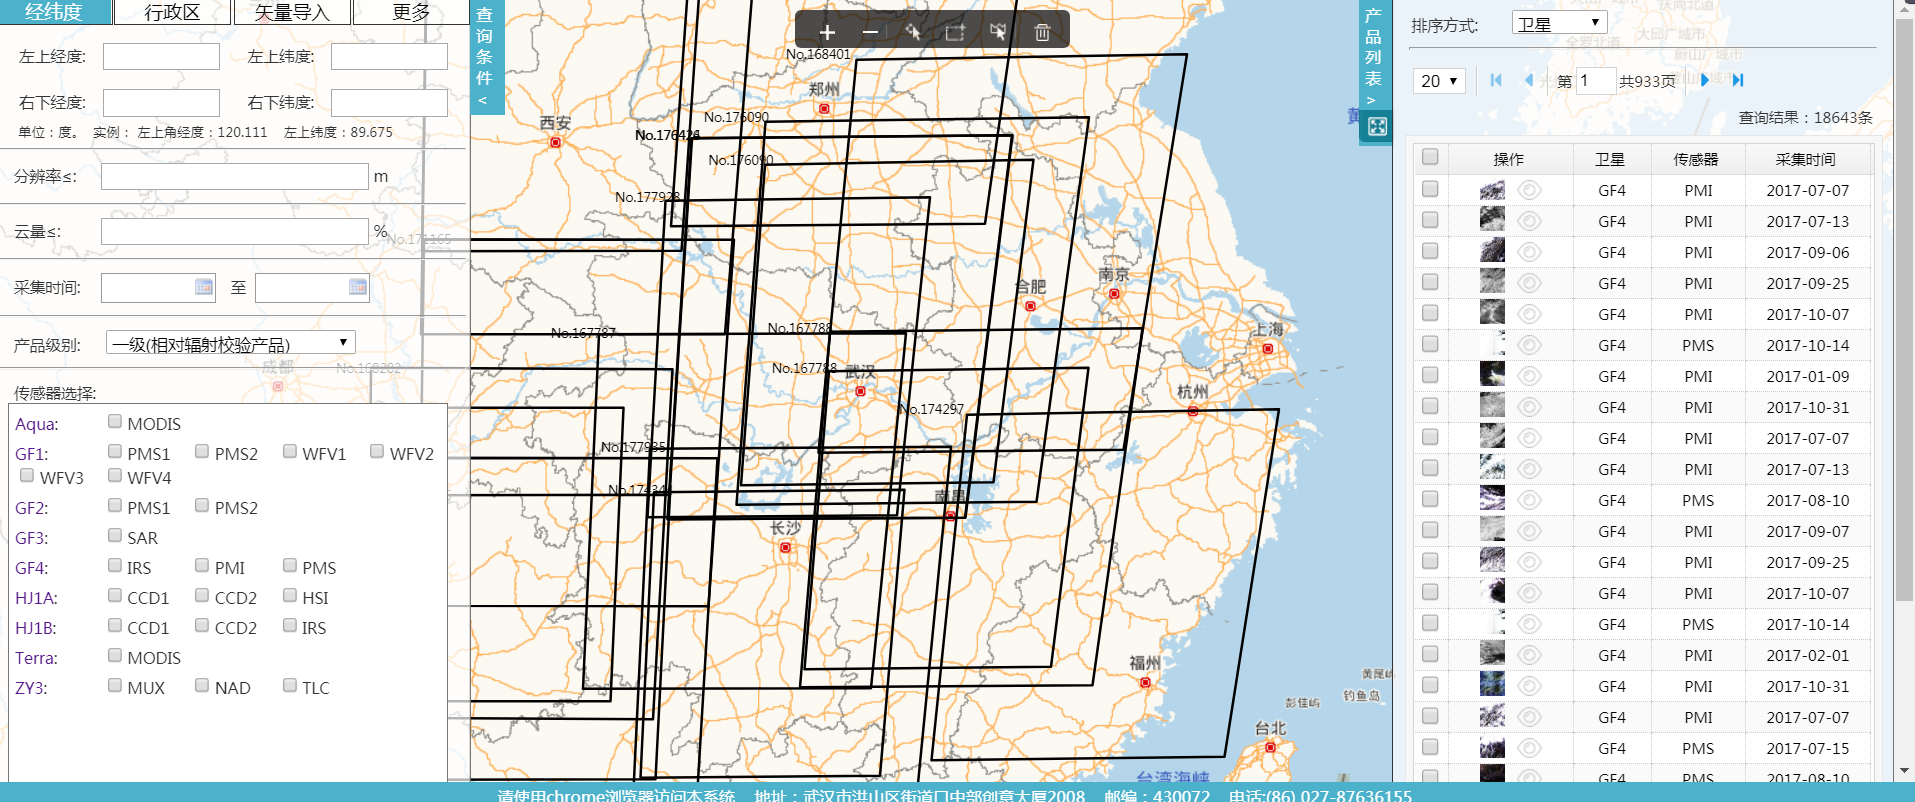Click the Fuzhou city marker on map

tap(1146, 682)
